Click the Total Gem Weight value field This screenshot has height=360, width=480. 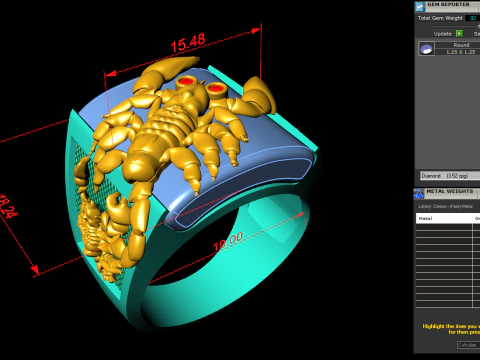click(473, 18)
